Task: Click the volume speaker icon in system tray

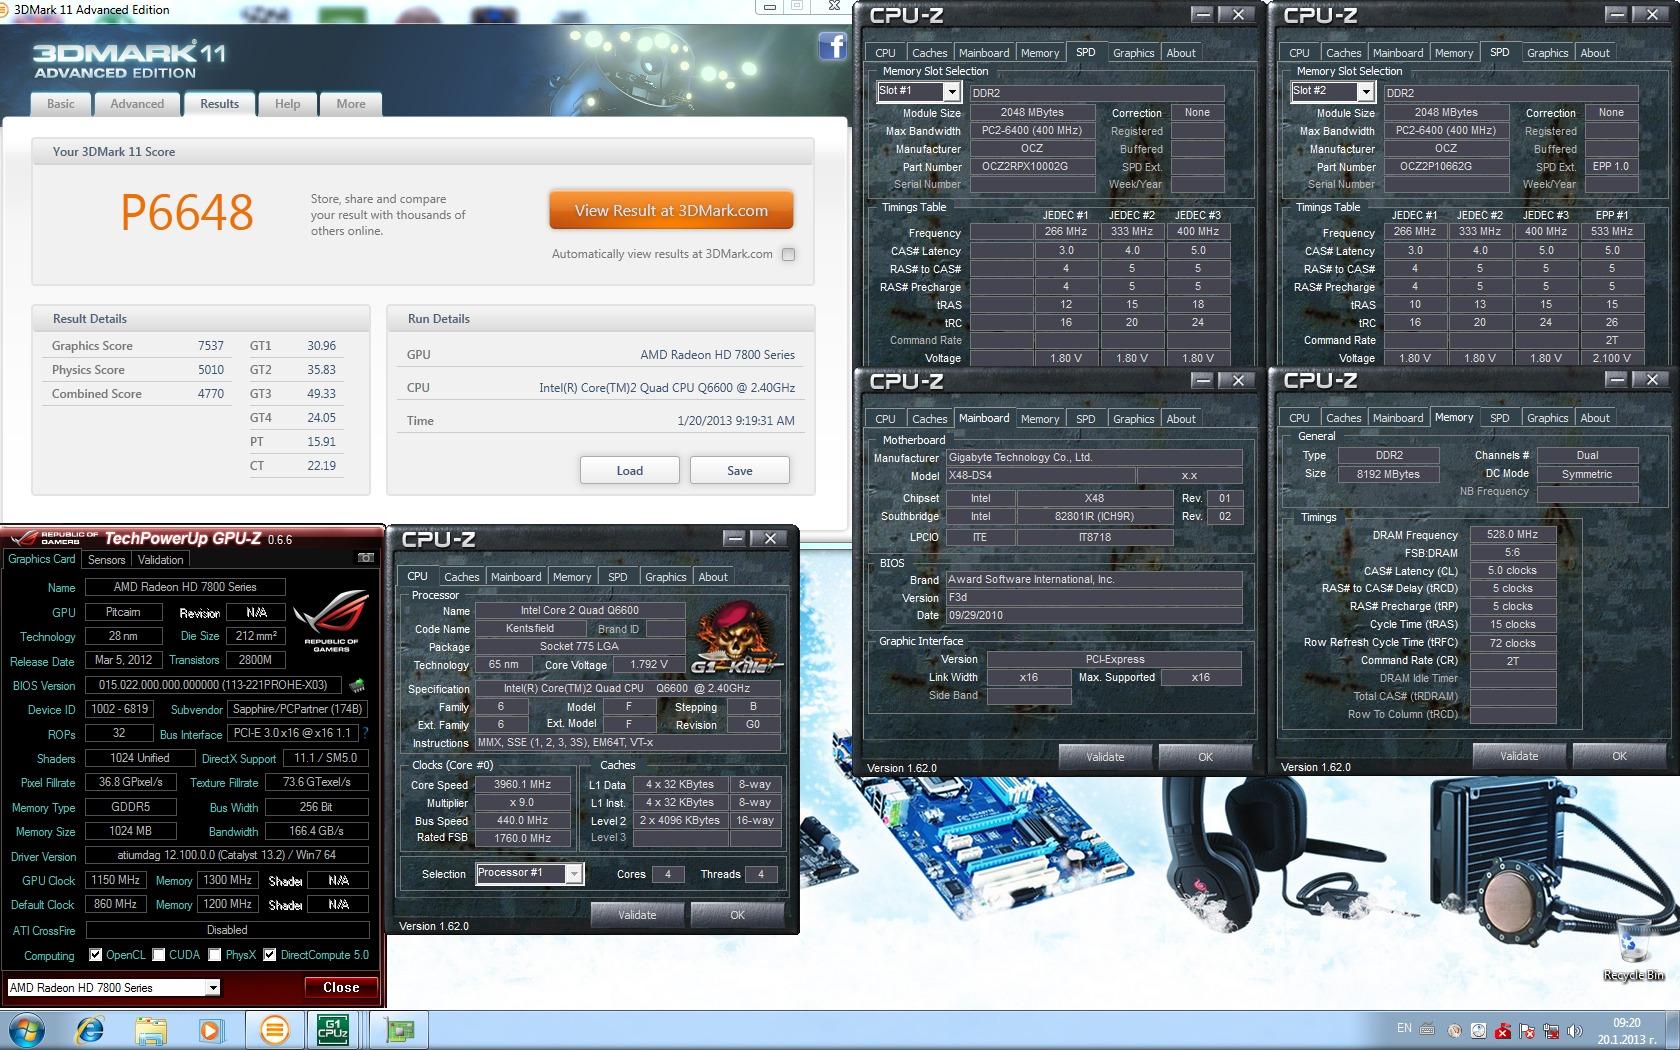Action: coord(1576,1031)
